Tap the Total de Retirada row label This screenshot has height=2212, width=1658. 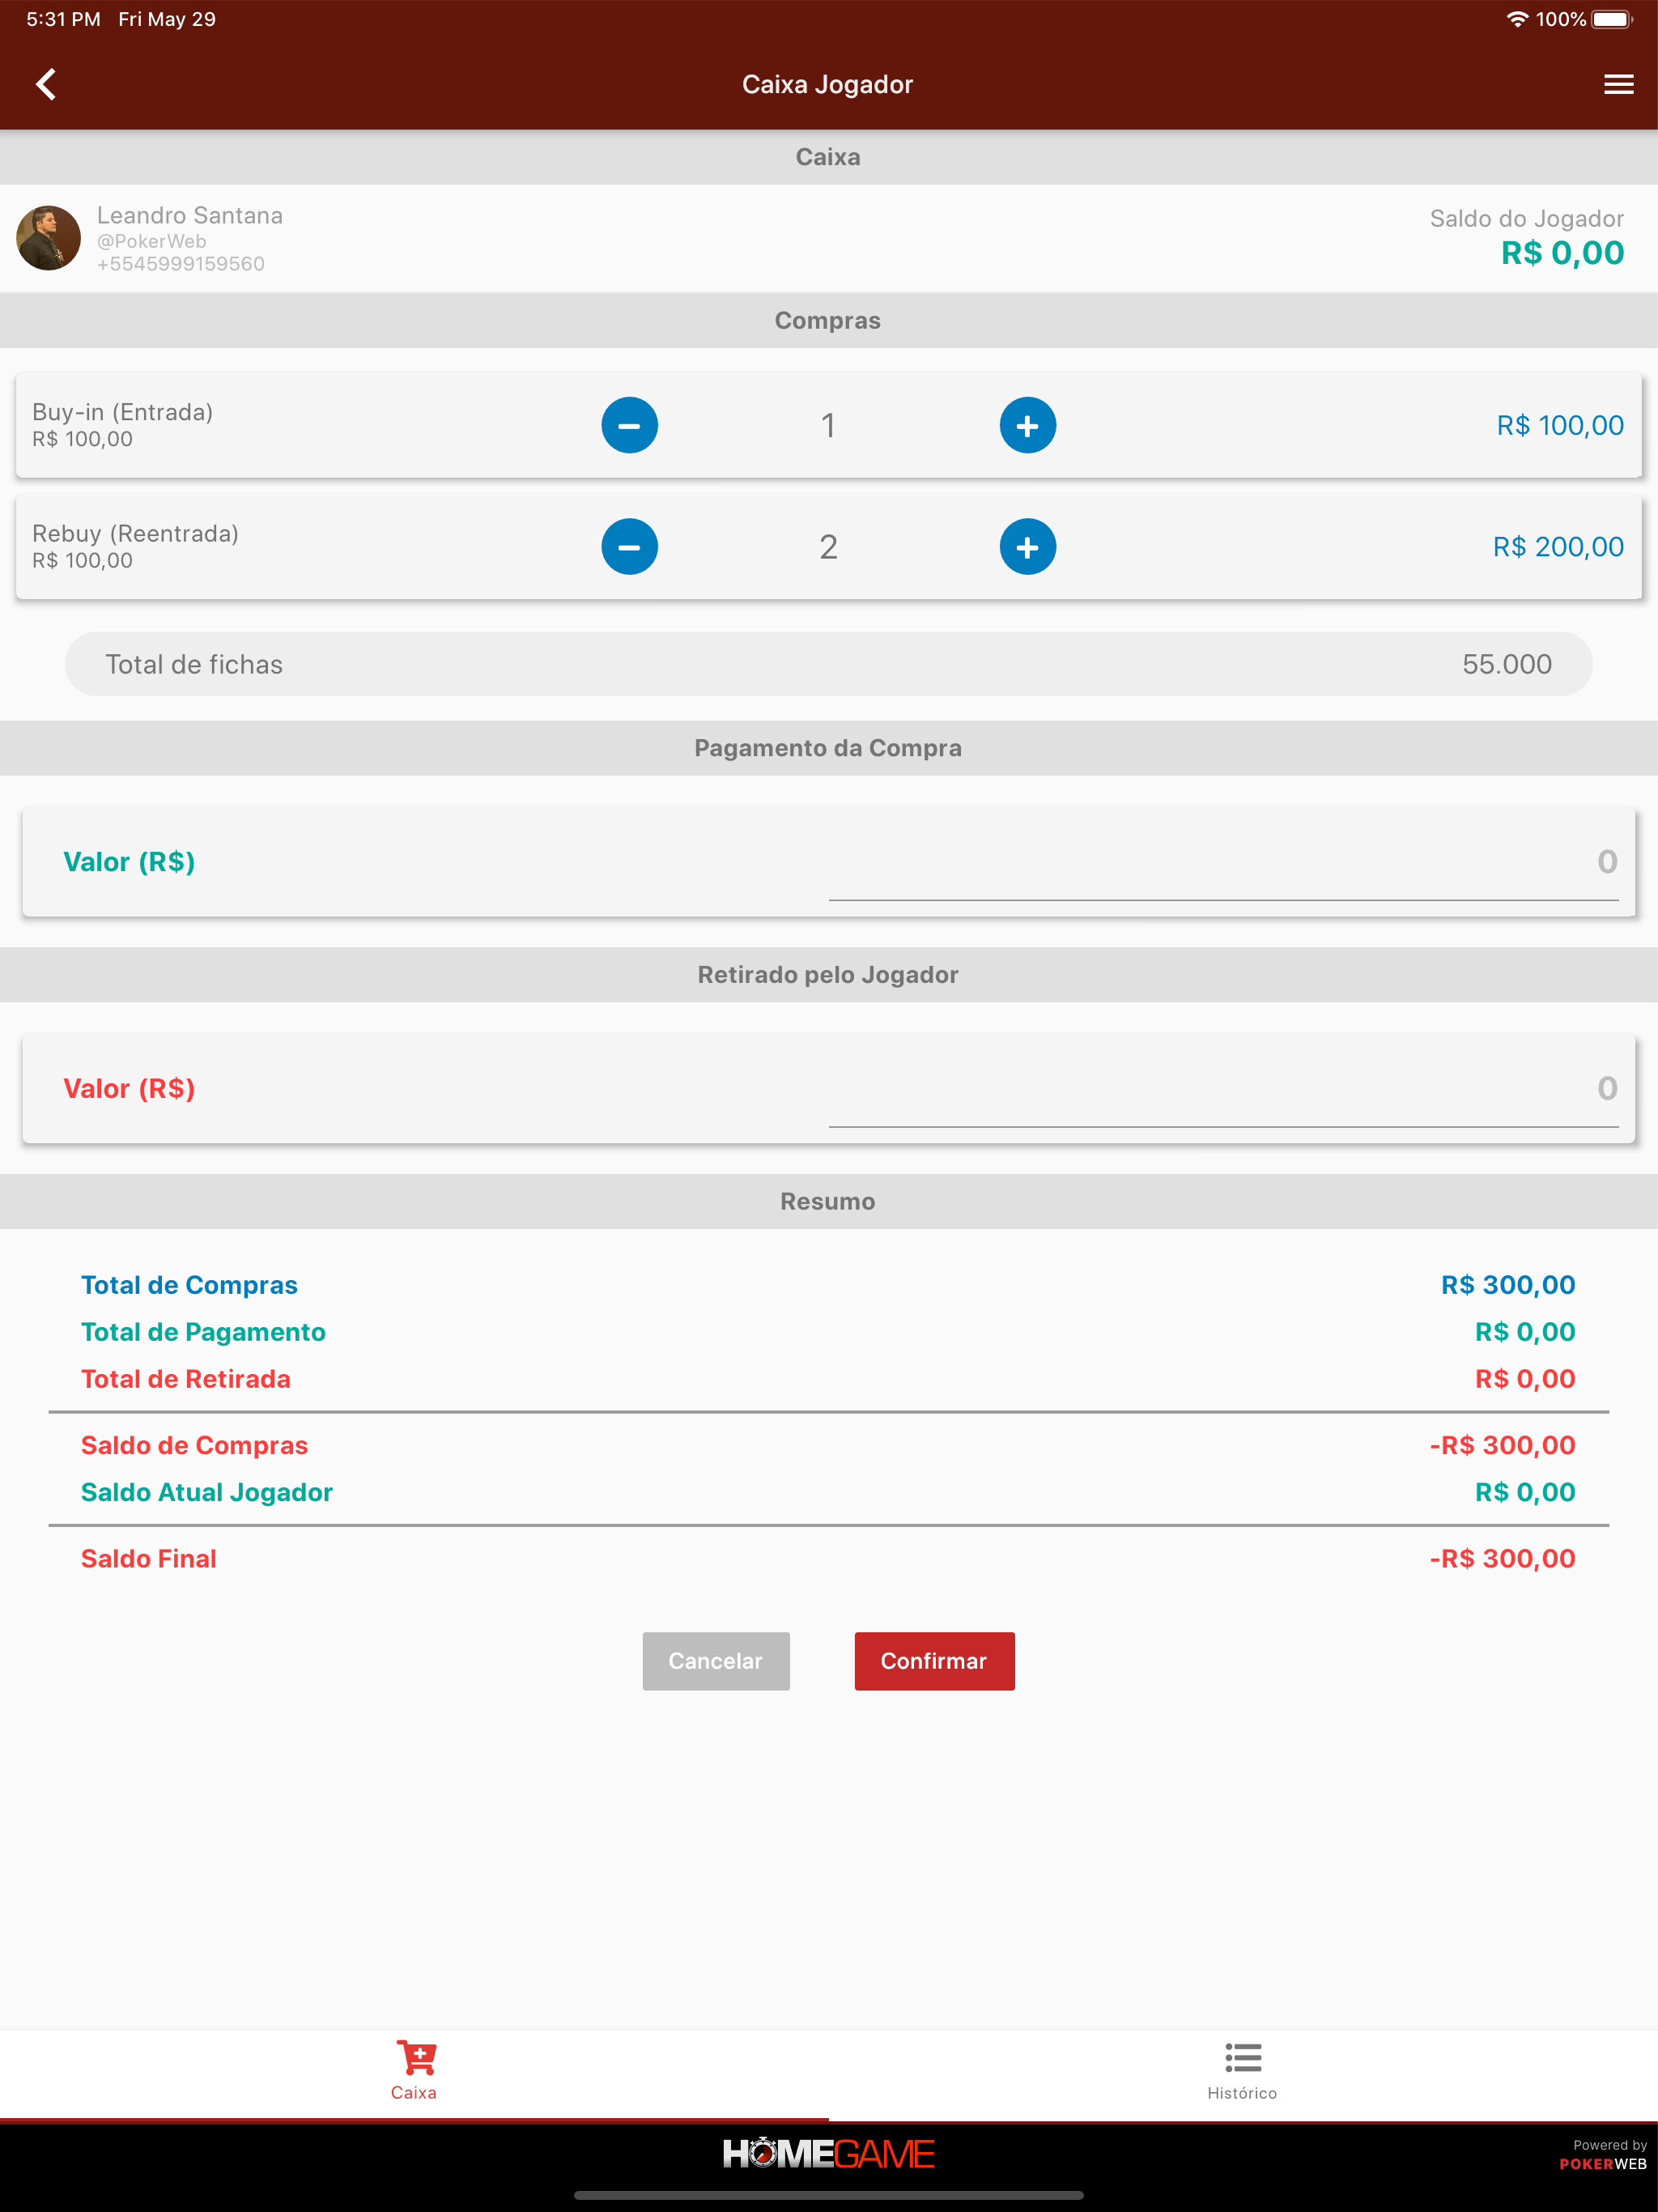186,1379
